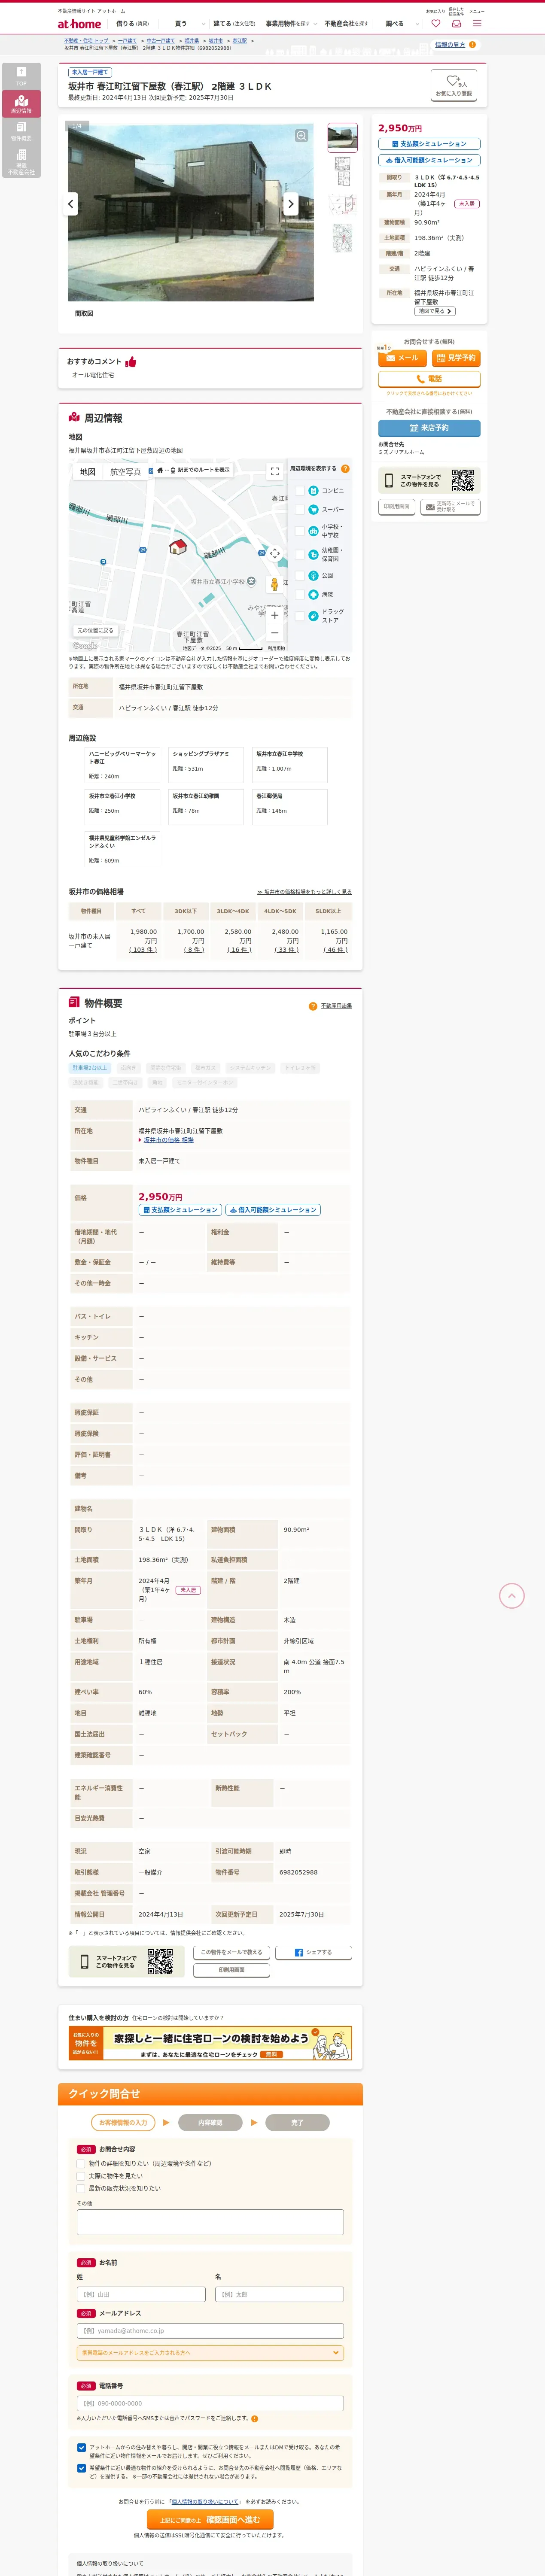Open 福井県 breadcrumb link
Viewport: 545px width, 2576px height.
[191, 41]
